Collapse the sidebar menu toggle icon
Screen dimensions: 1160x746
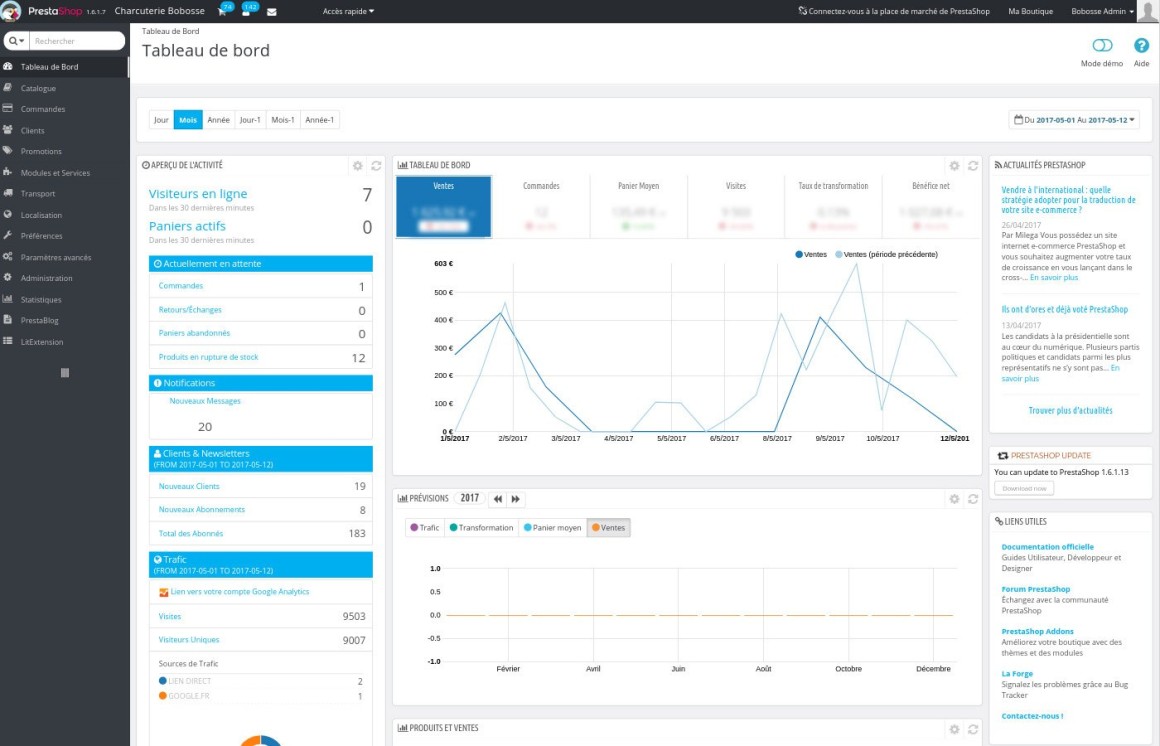tap(64, 373)
